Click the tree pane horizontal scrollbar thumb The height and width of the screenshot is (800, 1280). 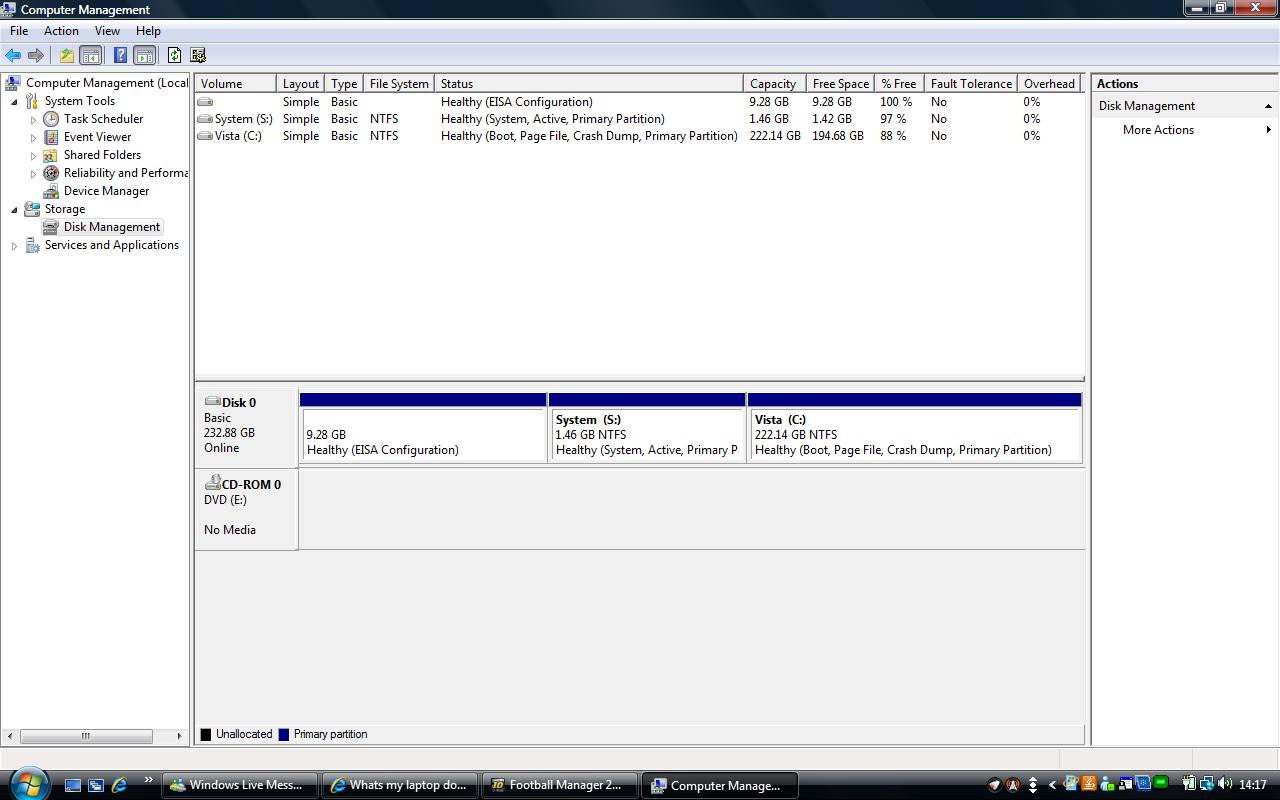pos(85,736)
